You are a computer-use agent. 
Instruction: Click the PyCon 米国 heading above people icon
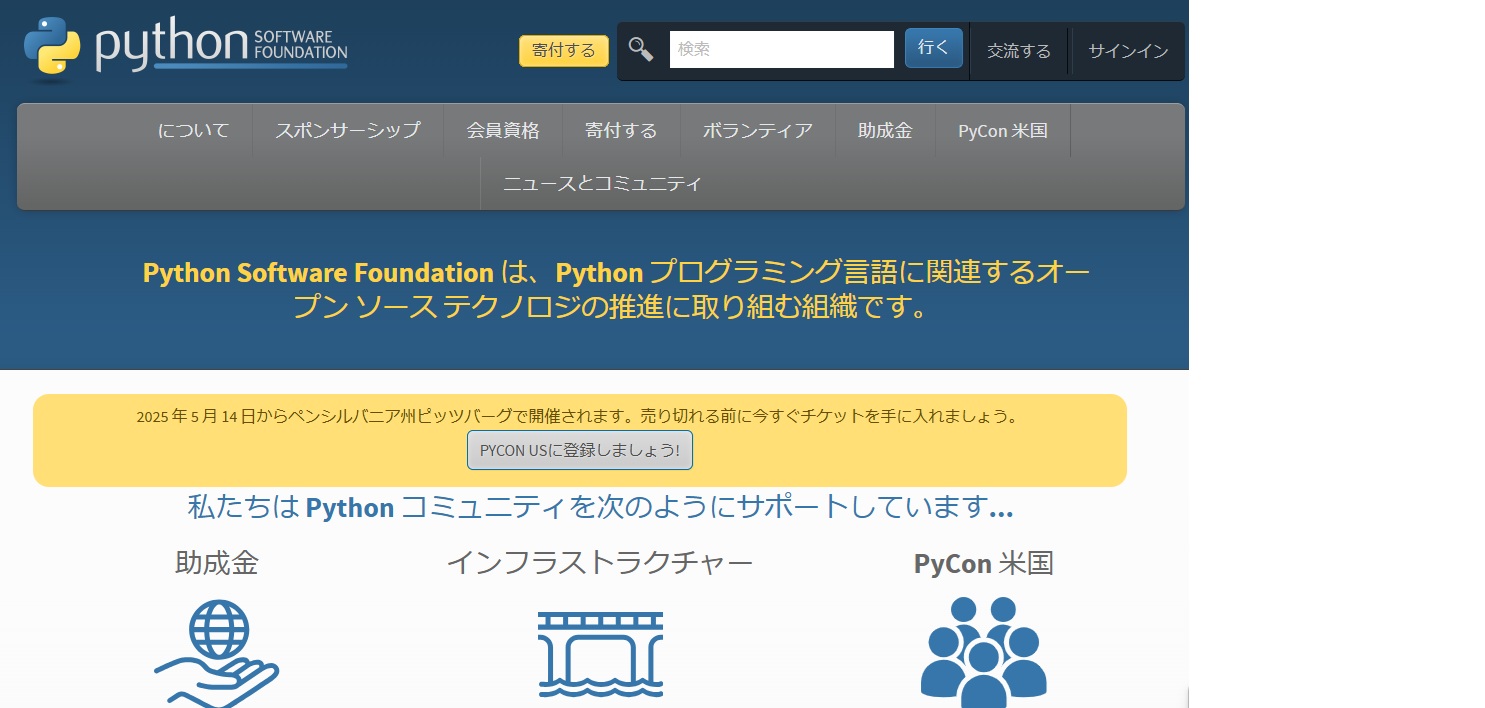pos(984,563)
